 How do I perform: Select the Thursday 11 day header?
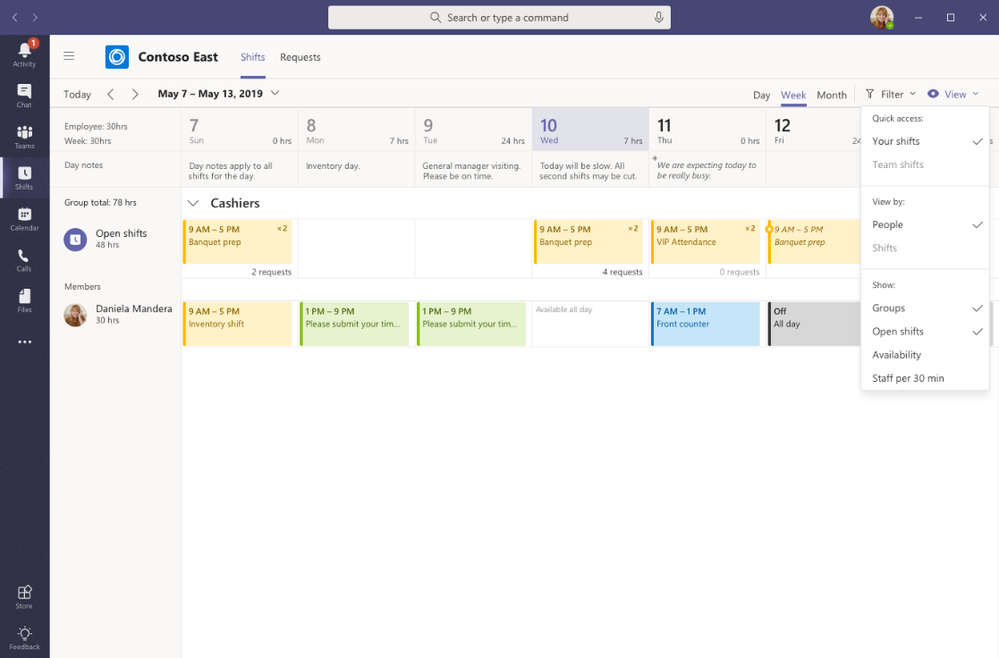pos(707,129)
